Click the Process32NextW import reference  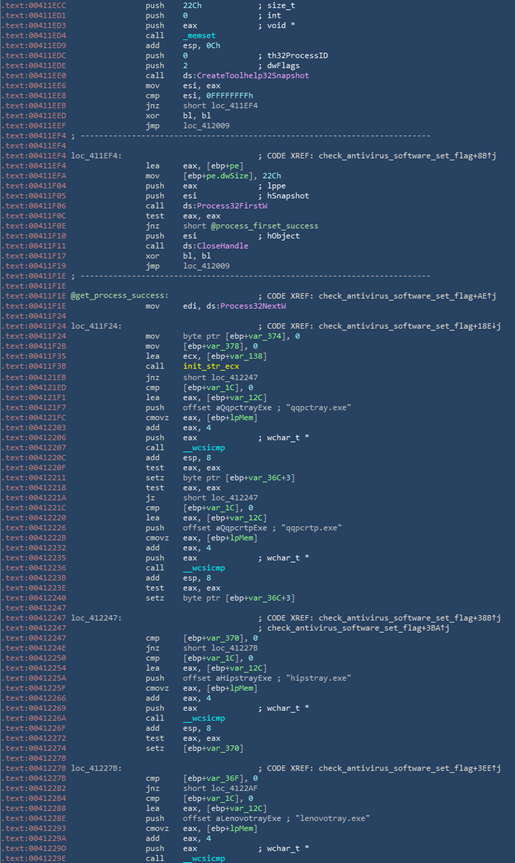[253, 306]
